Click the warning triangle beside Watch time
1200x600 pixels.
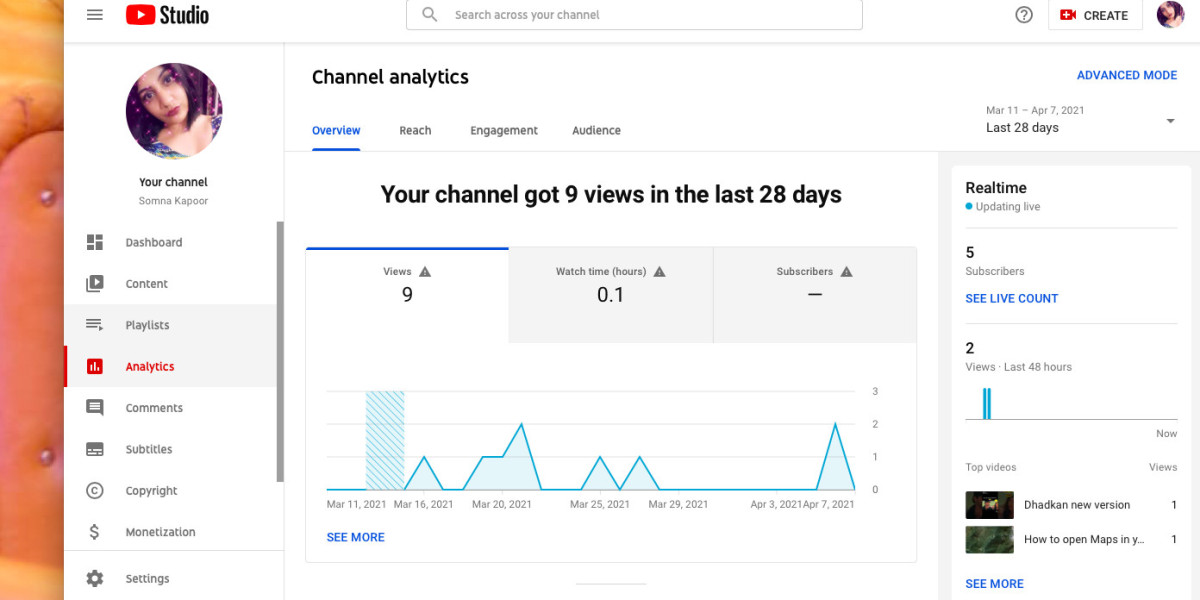pos(659,272)
